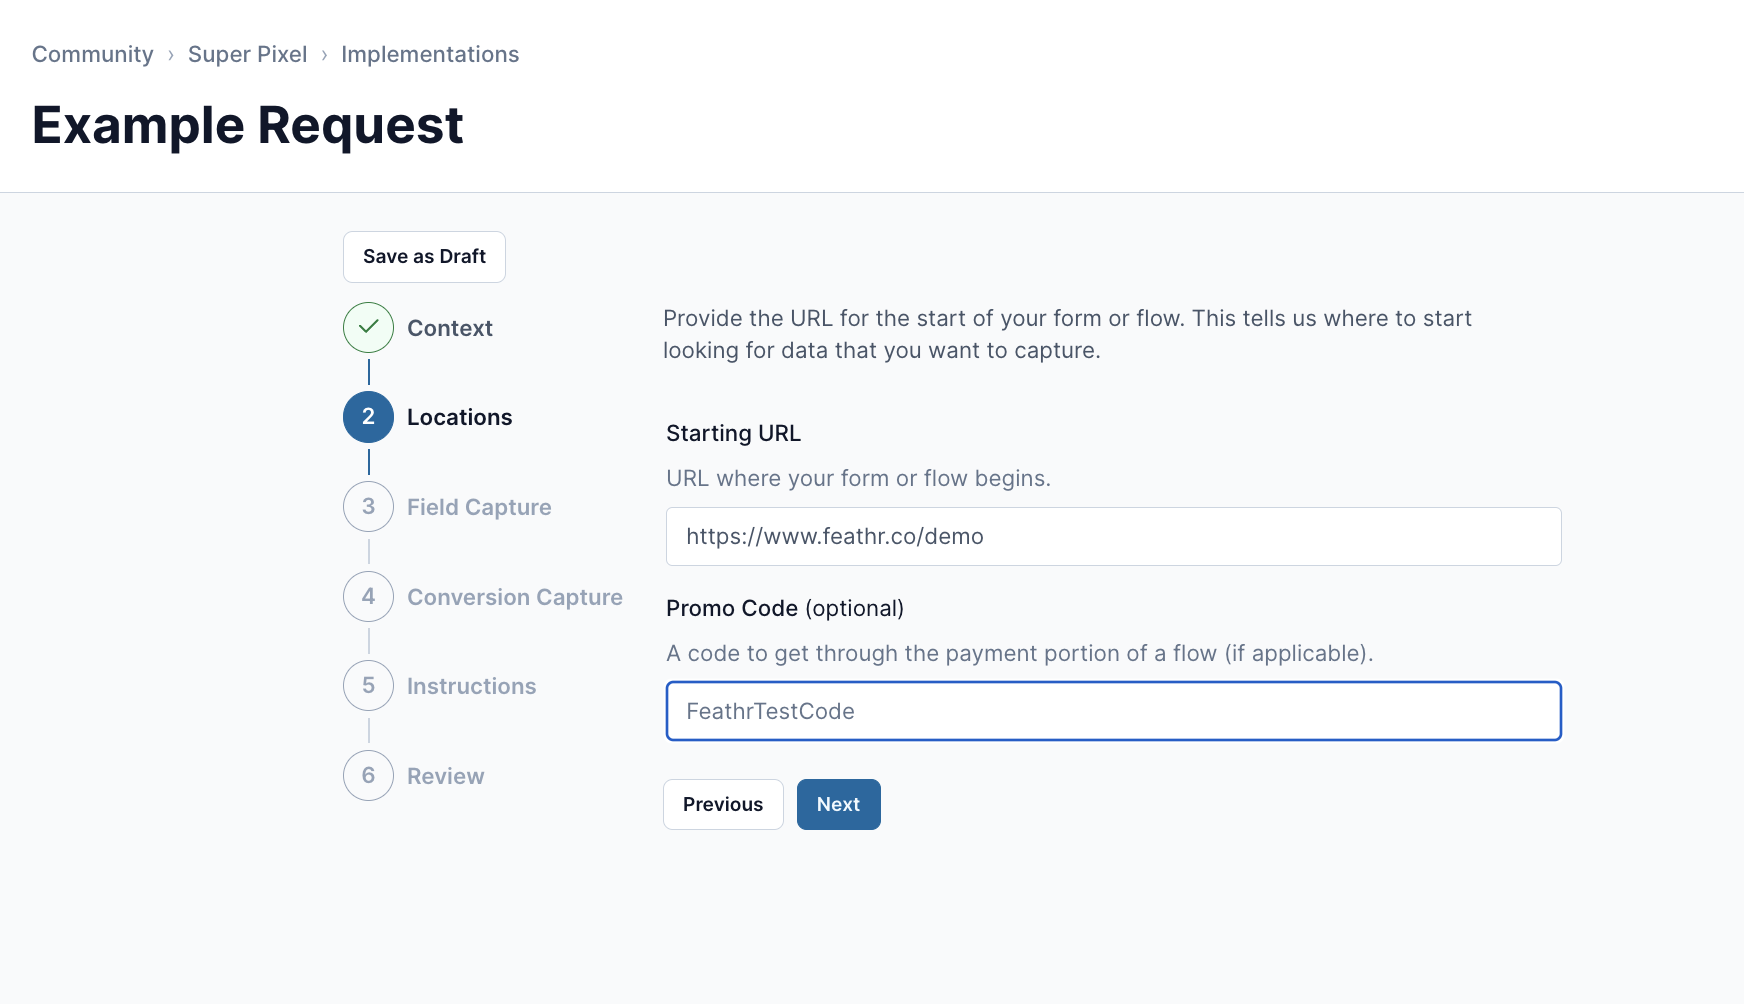1744x1004 pixels.
Task: Select the step 2 Locations circle
Action: (368, 417)
